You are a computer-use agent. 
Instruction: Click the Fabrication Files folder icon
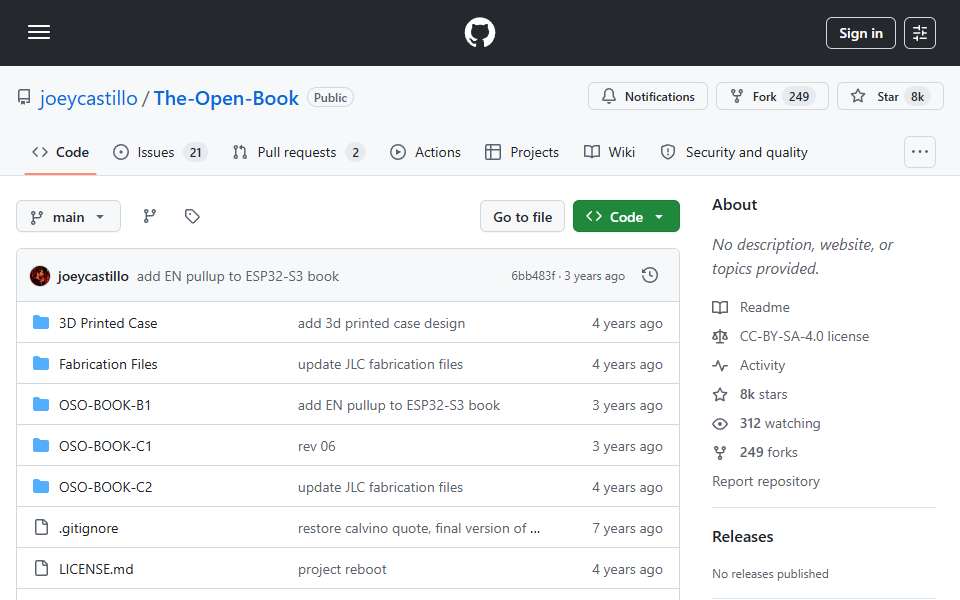[x=41, y=364]
